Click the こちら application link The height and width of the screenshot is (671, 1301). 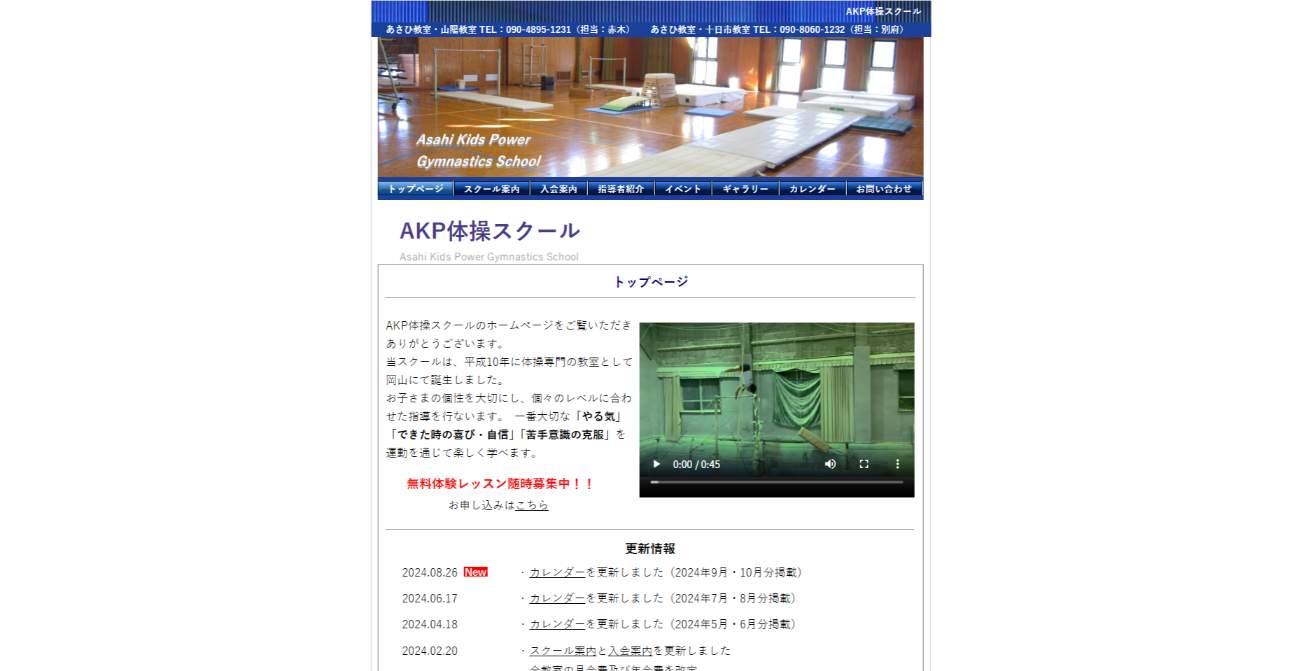pyautogui.click(x=530, y=505)
